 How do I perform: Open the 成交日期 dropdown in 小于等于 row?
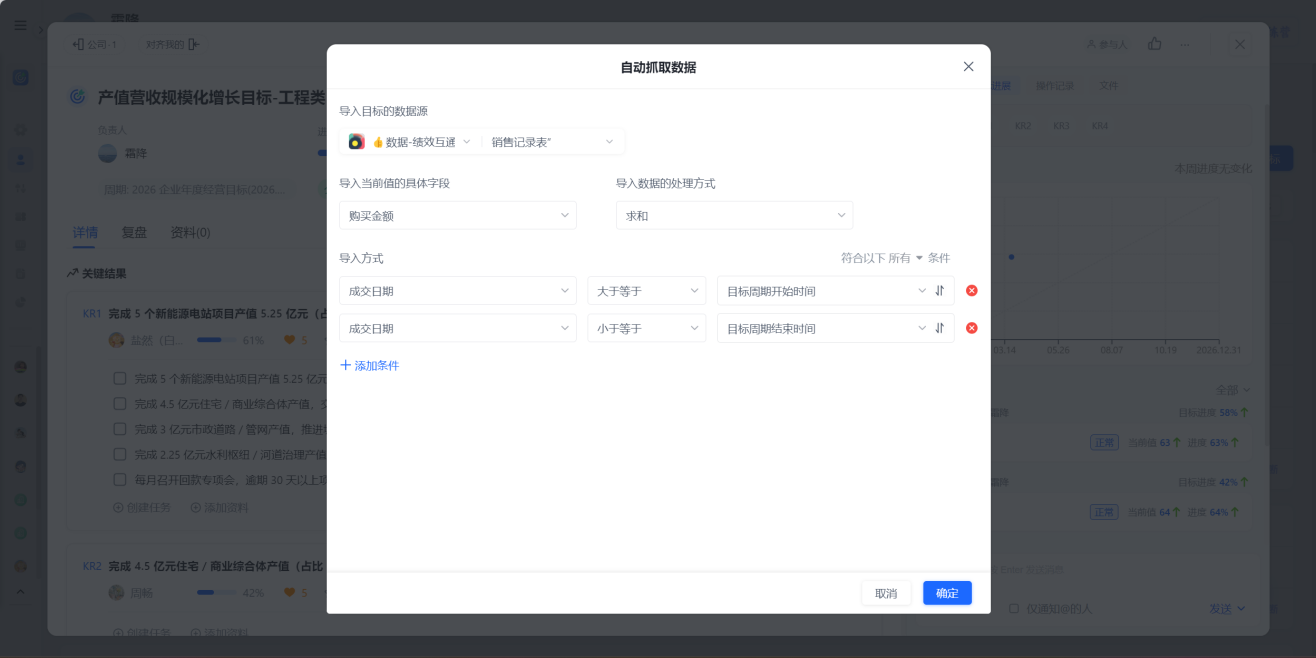click(x=458, y=328)
